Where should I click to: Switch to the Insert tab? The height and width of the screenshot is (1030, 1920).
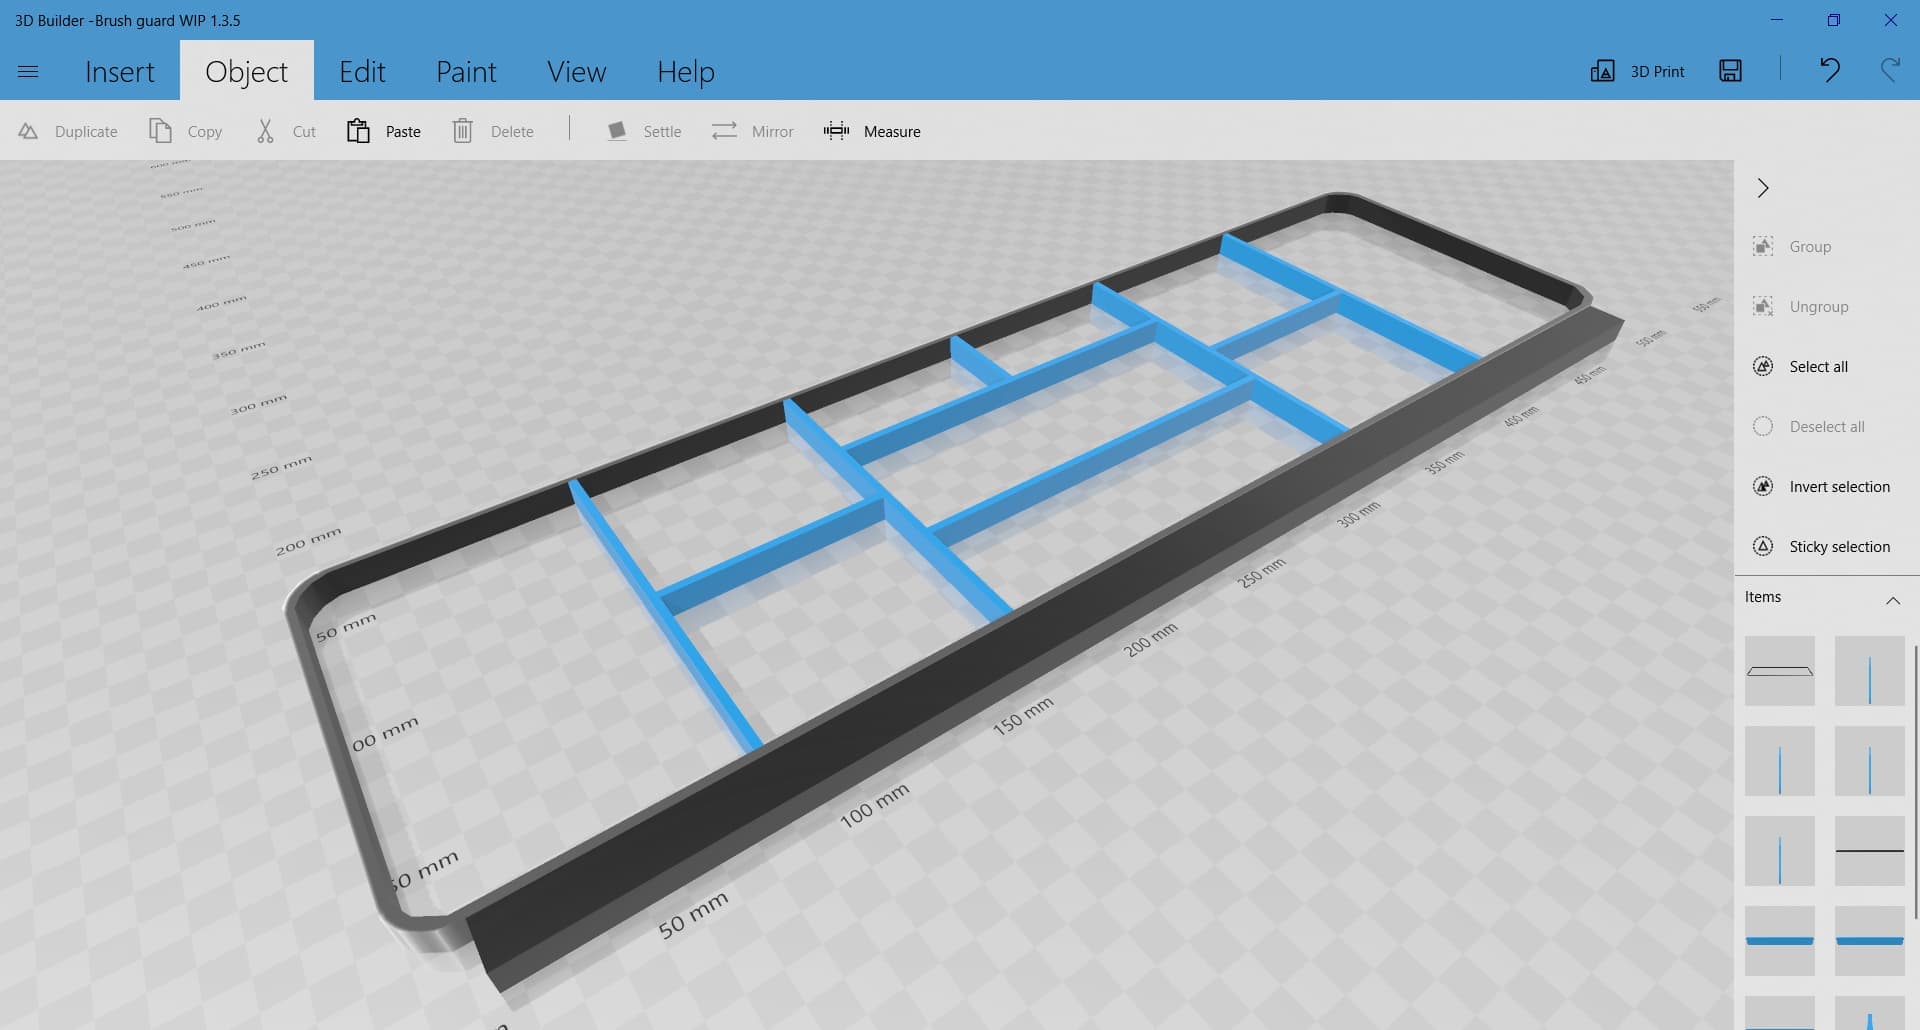119,72
